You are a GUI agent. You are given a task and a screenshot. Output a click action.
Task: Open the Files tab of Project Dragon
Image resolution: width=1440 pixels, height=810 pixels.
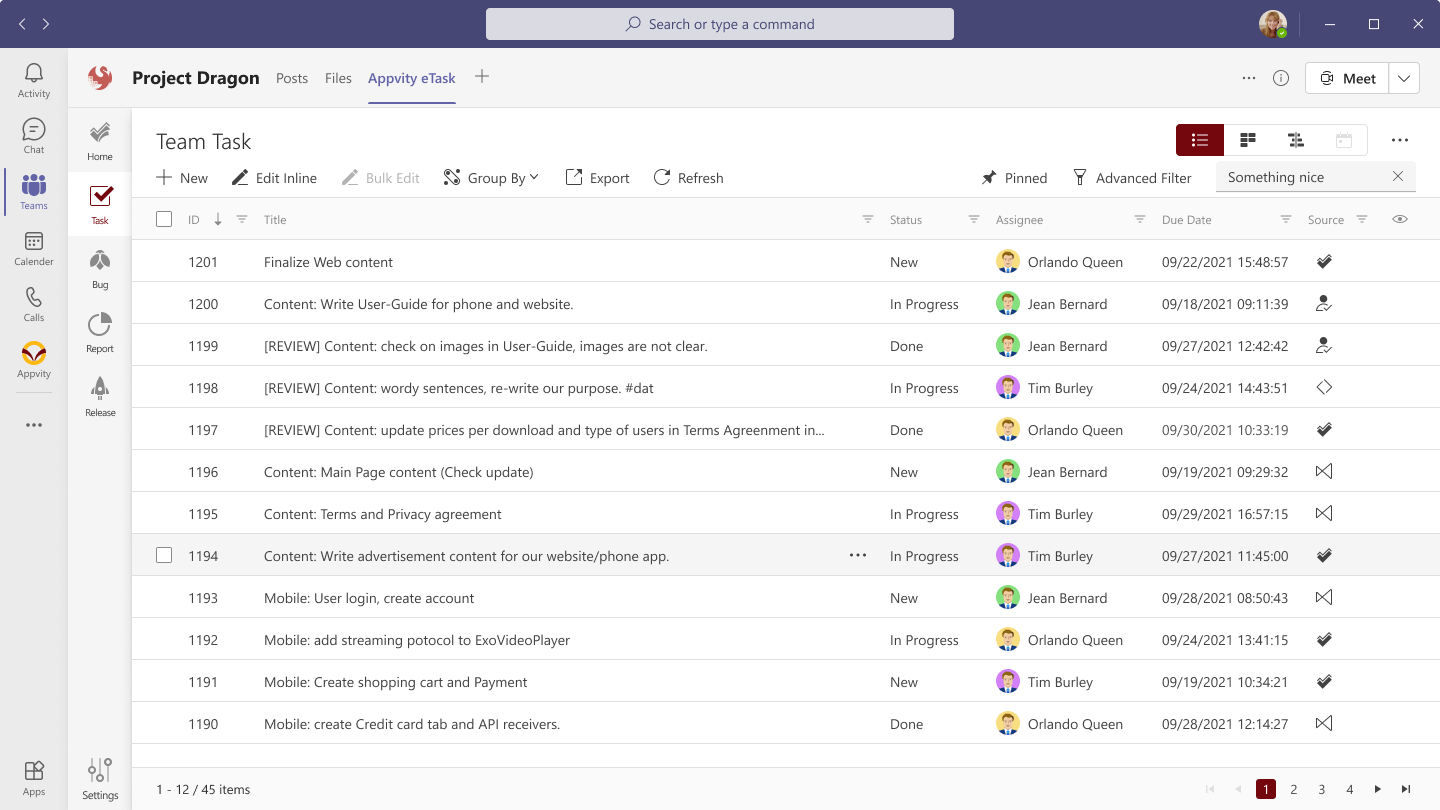(x=338, y=77)
